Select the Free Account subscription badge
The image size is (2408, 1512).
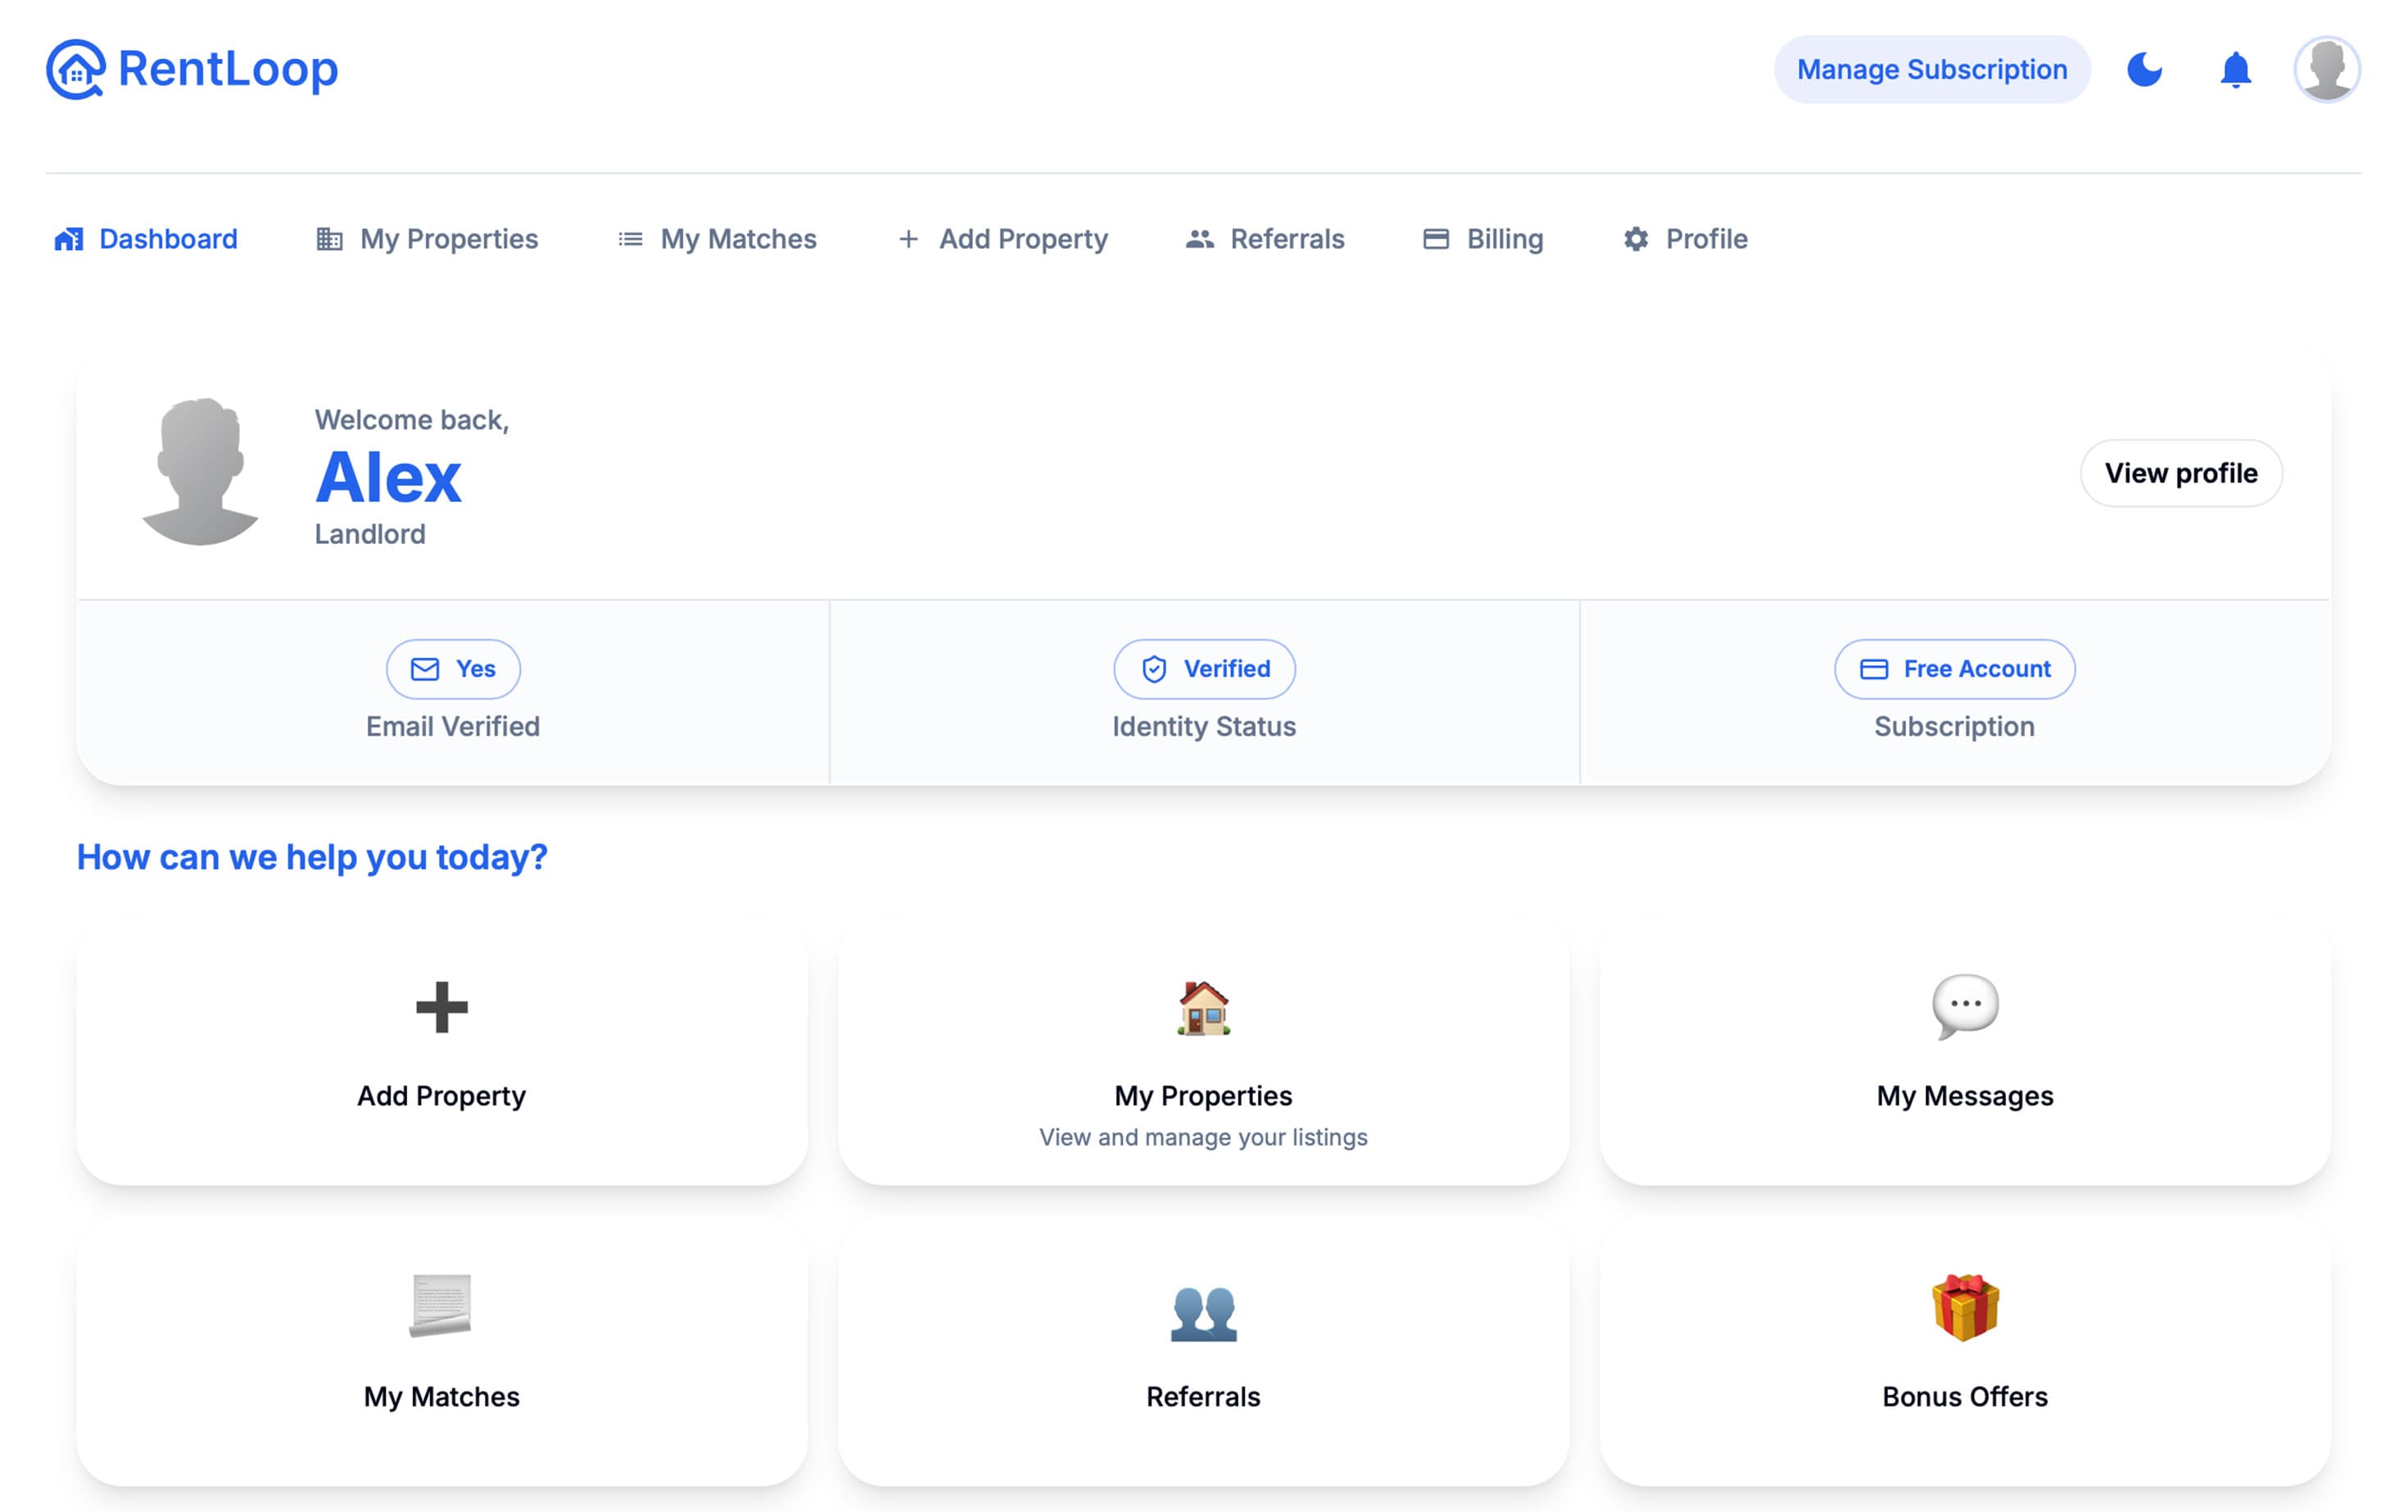pos(1953,669)
